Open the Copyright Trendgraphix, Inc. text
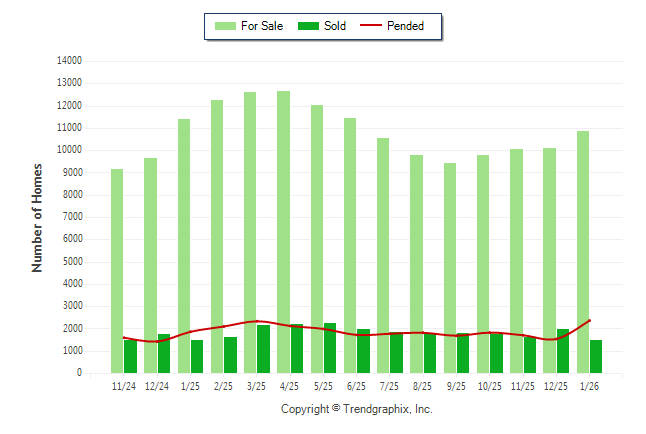646x434 pixels. [x=356, y=409]
